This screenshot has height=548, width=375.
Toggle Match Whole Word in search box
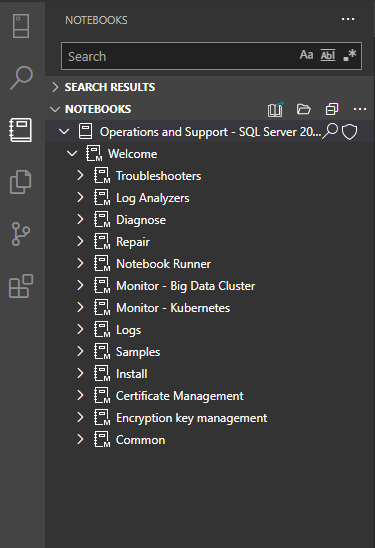pyautogui.click(x=328, y=55)
